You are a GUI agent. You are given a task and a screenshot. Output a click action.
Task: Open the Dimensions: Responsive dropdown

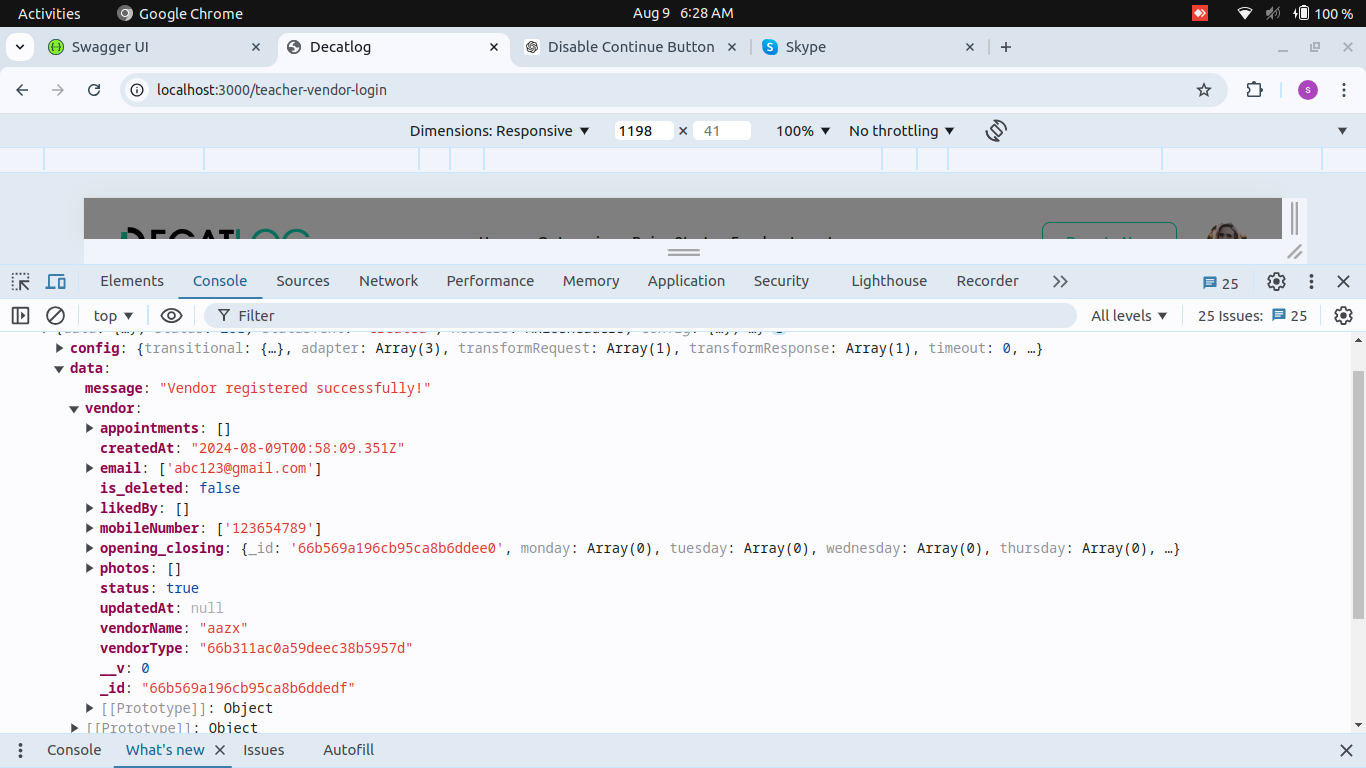[x=499, y=131]
